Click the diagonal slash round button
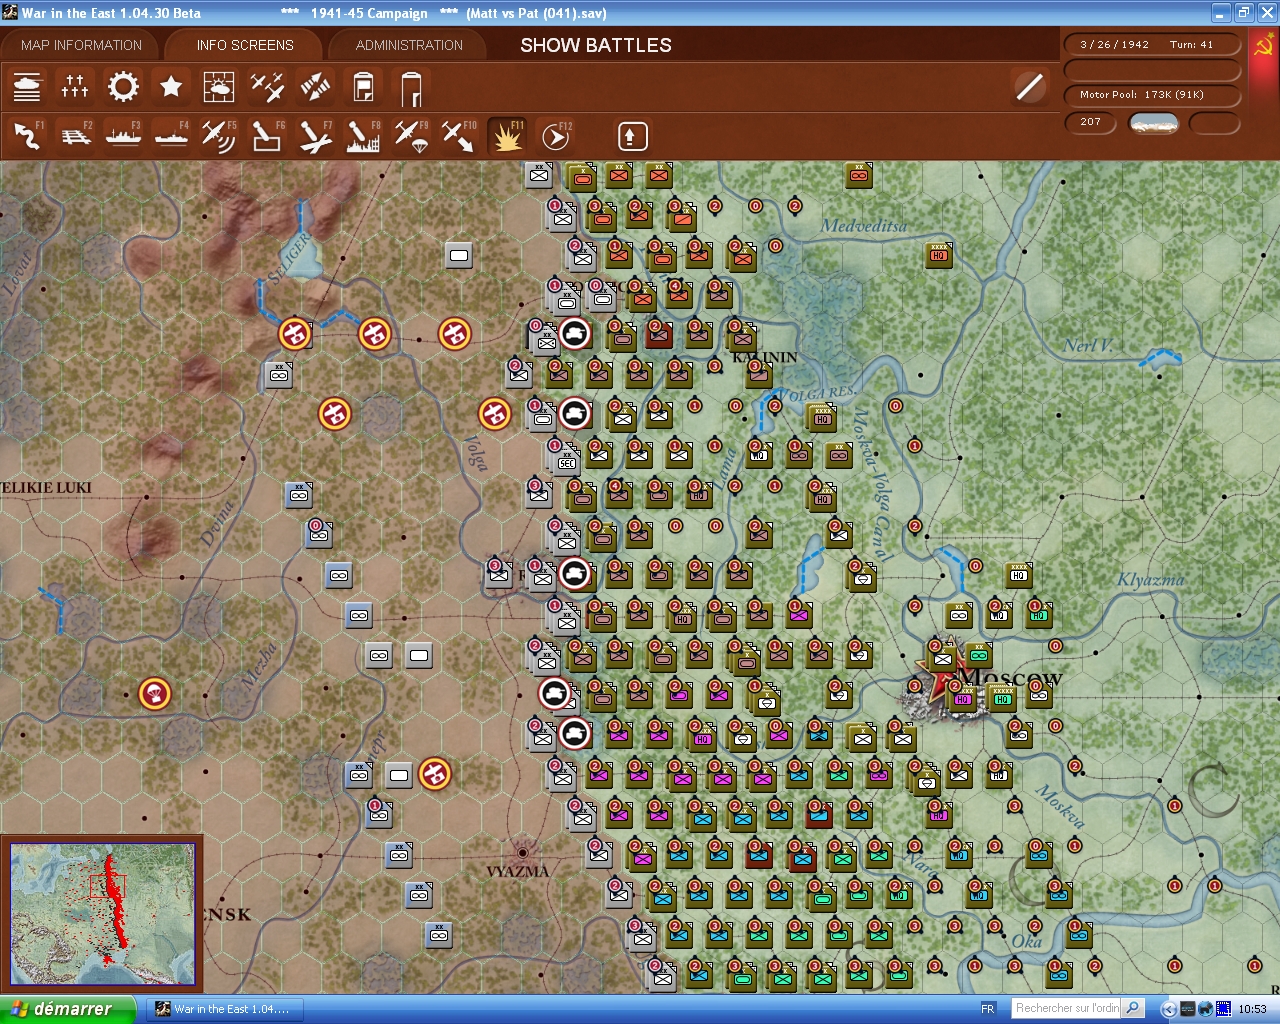This screenshot has width=1280, height=1024. click(1029, 87)
